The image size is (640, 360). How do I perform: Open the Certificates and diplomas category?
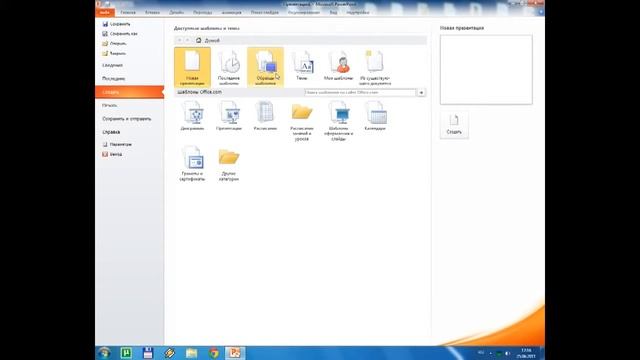[x=192, y=164]
